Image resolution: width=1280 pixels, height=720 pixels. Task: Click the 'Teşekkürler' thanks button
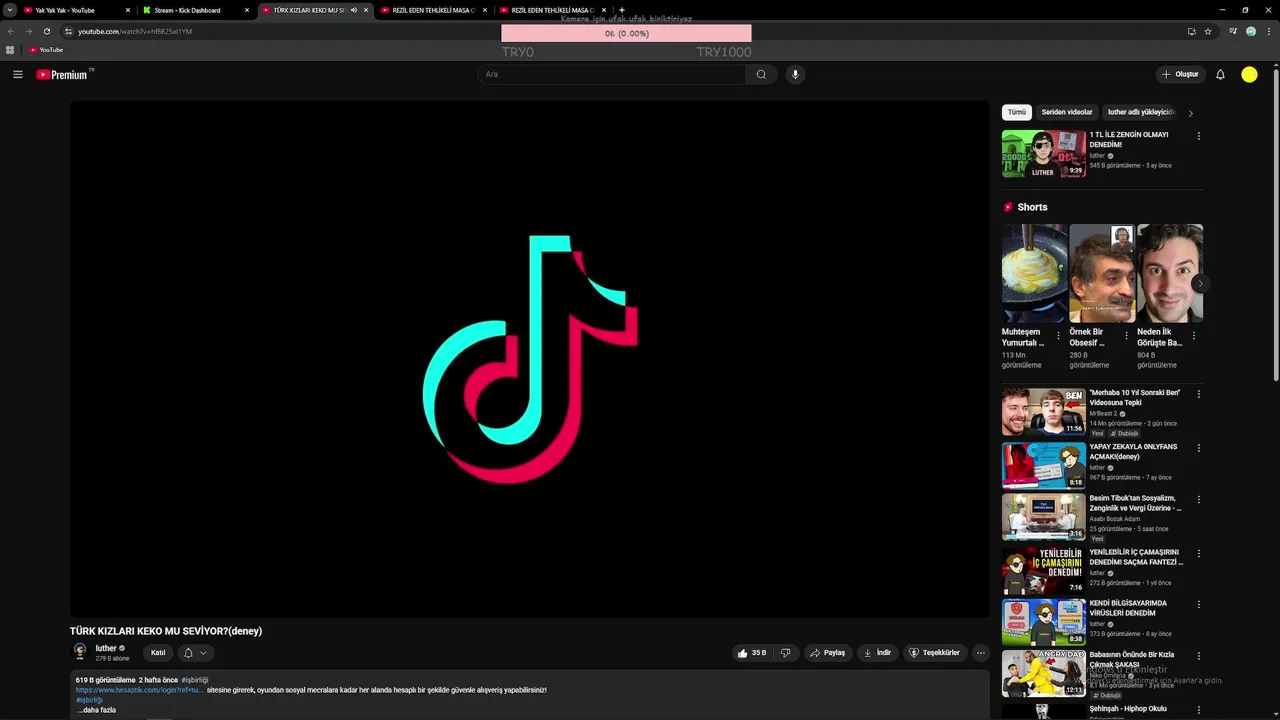(x=934, y=653)
